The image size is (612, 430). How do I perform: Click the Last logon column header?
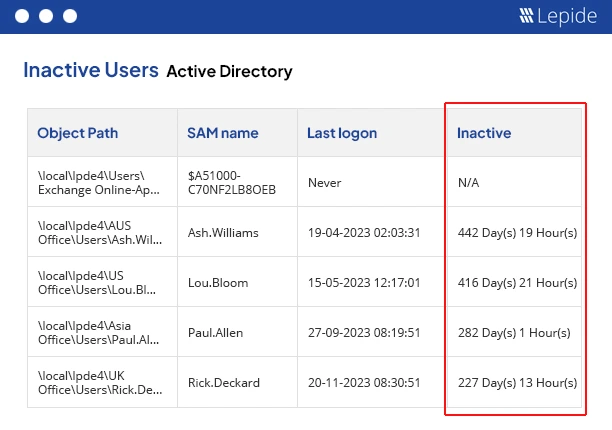tap(342, 133)
